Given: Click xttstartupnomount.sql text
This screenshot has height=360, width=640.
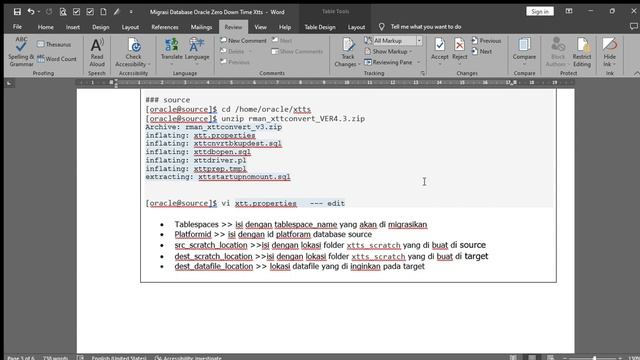Looking at the screenshot, I should [x=244, y=177].
